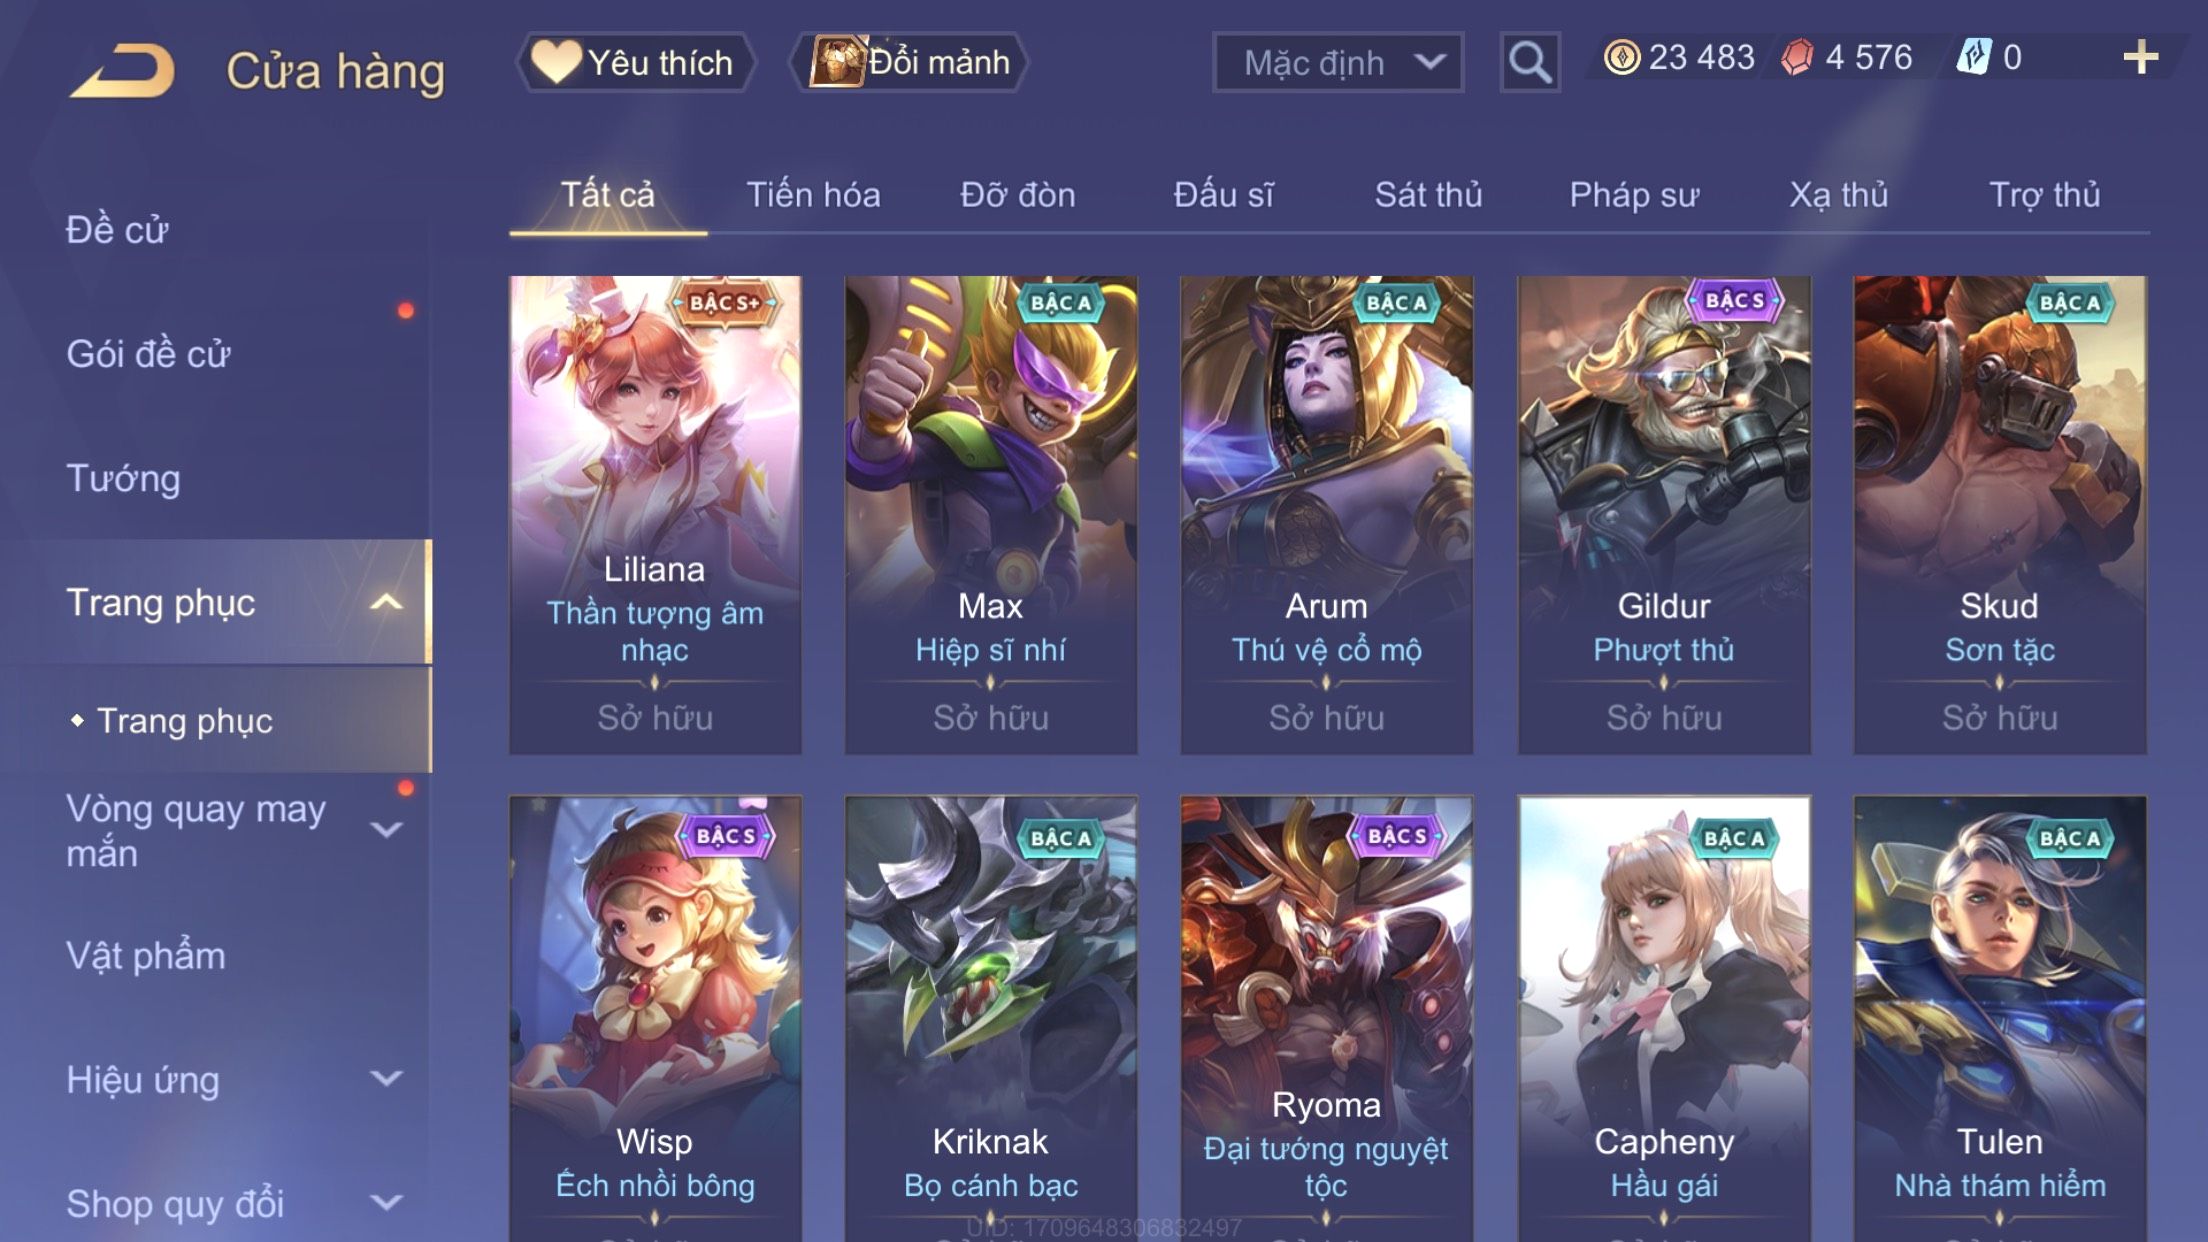Open Yêu thích favorites heart button
Image resolution: width=2208 pixels, height=1242 pixels.
pyautogui.click(x=635, y=62)
